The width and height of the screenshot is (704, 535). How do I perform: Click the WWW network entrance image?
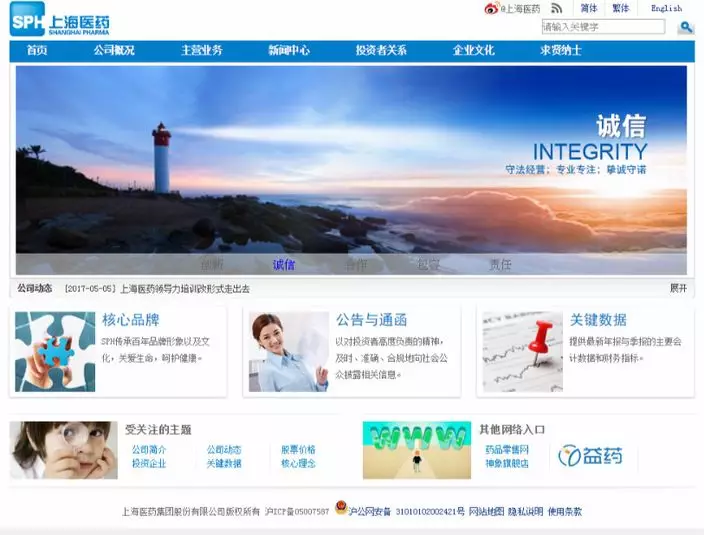coord(416,450)
